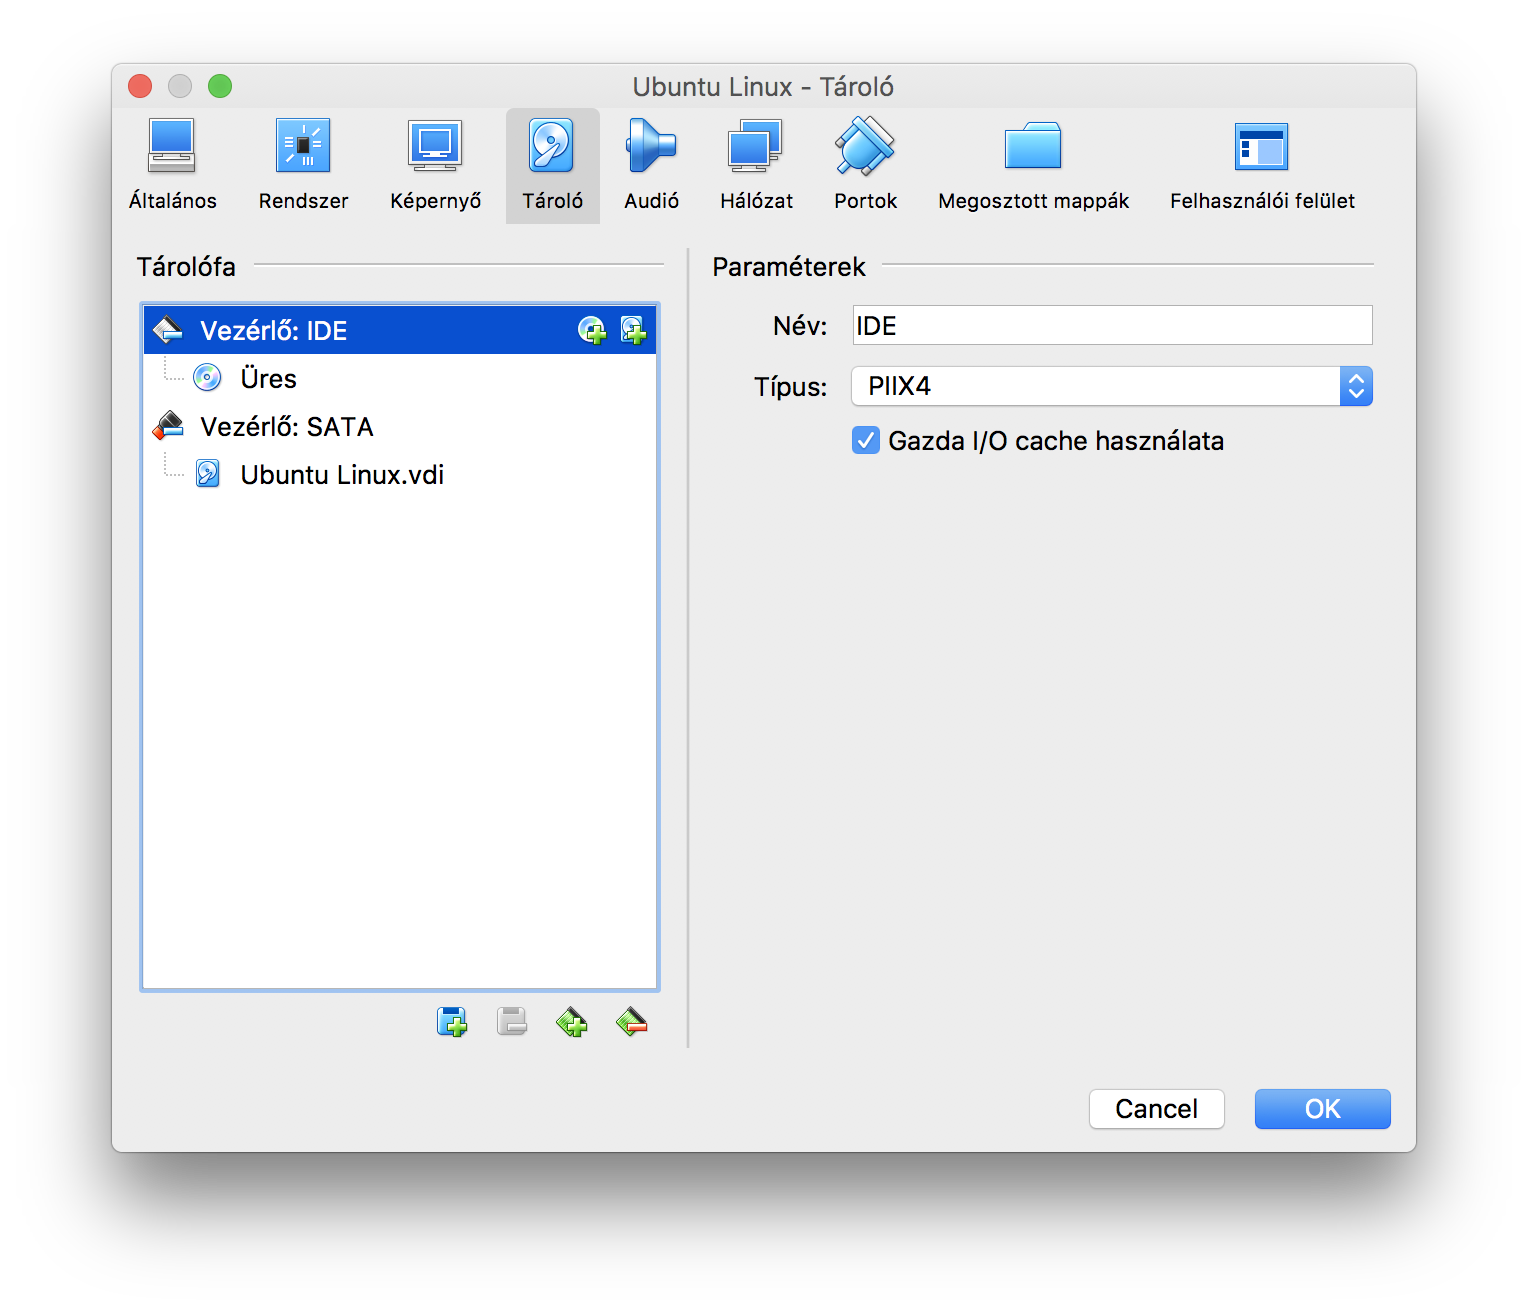The height and width of the screenshot is (1312, 1528).
Task: Switch to the Általános tab label
Action: pos(172,201)
